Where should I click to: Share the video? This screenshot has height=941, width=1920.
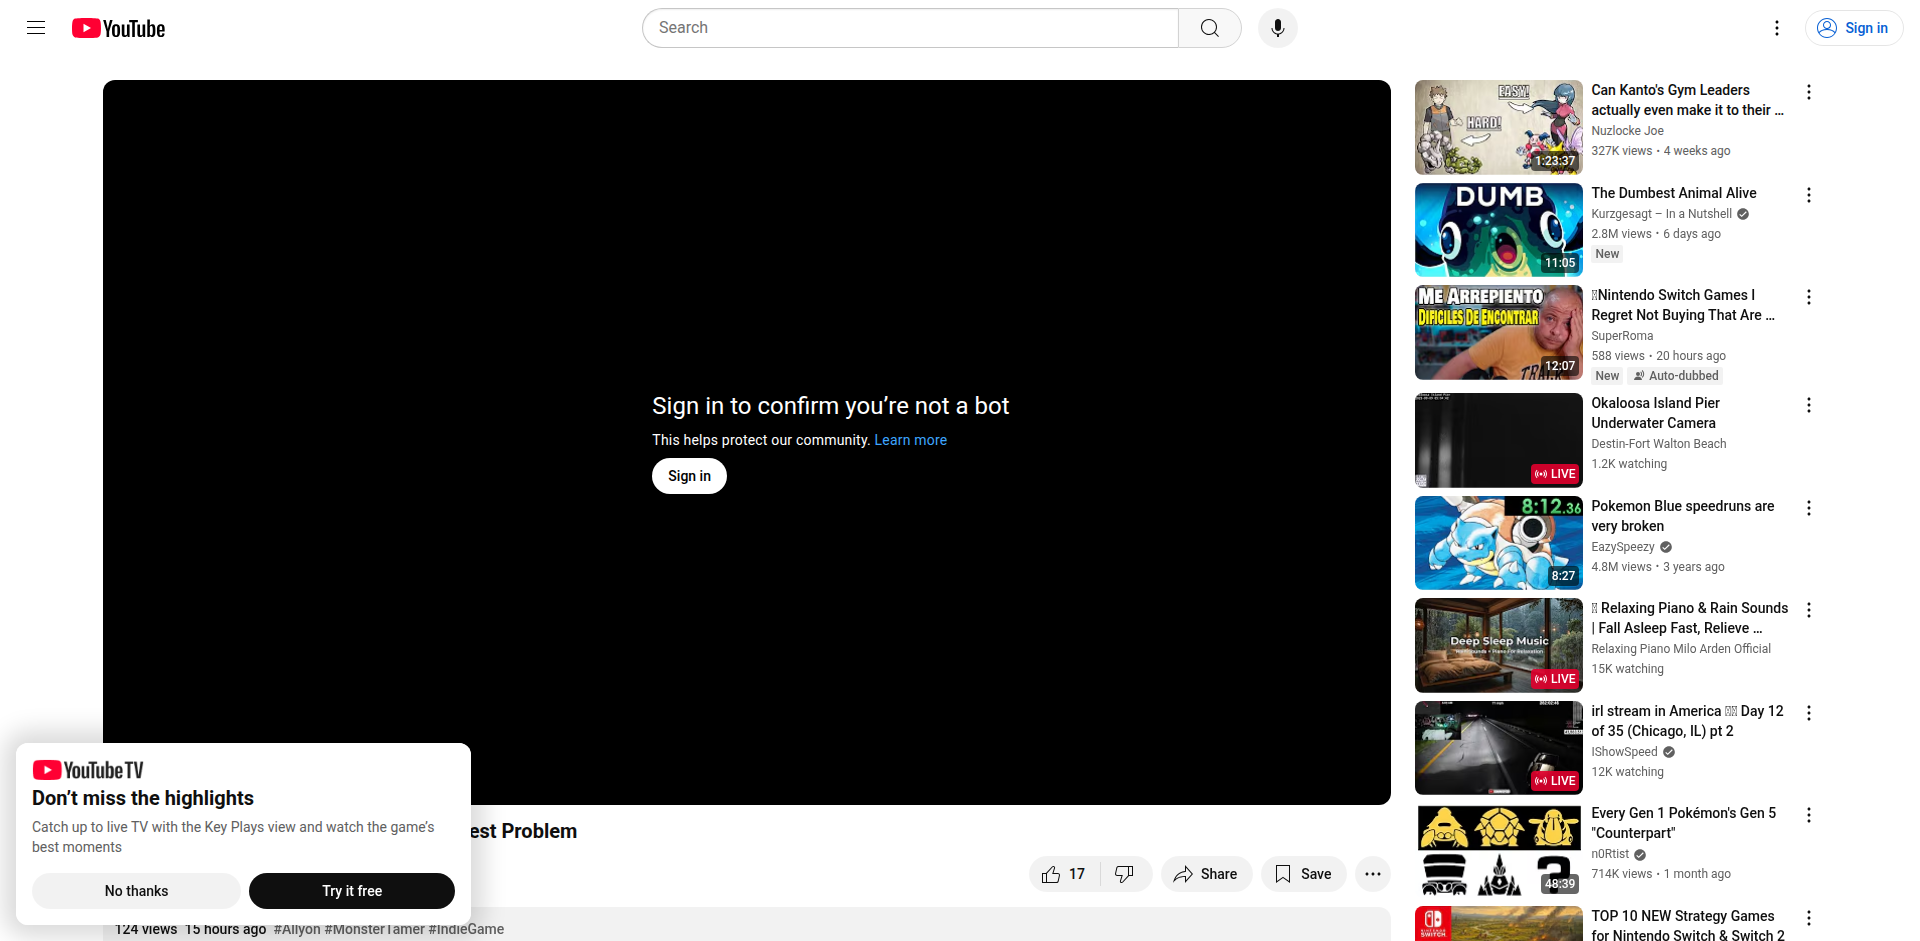click(x=1205, y=874)
